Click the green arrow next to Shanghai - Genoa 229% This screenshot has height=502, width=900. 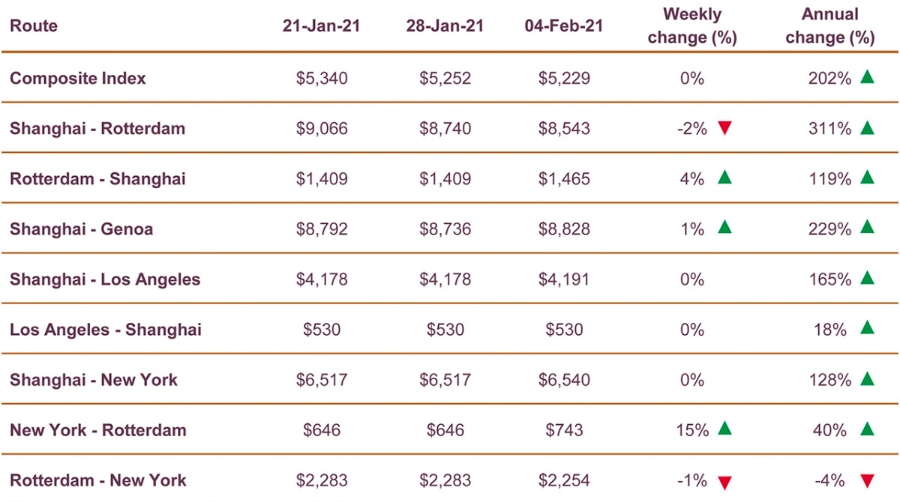(867, 227)
